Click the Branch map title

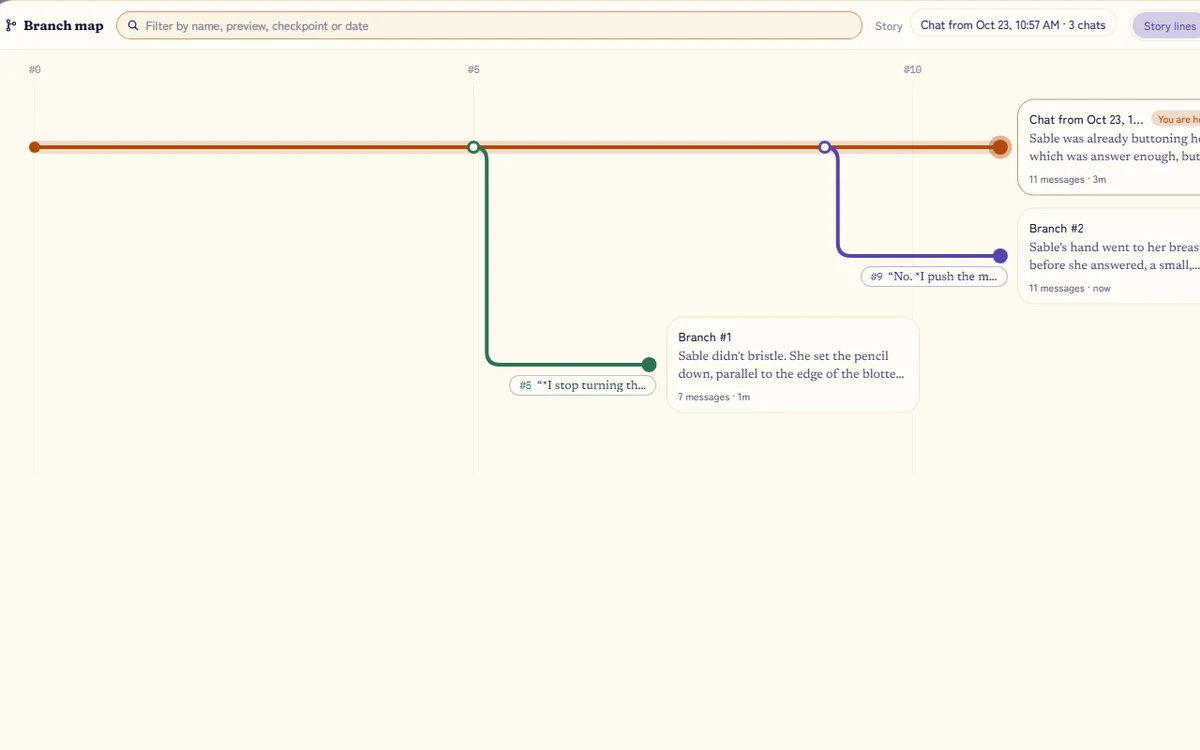64,26
